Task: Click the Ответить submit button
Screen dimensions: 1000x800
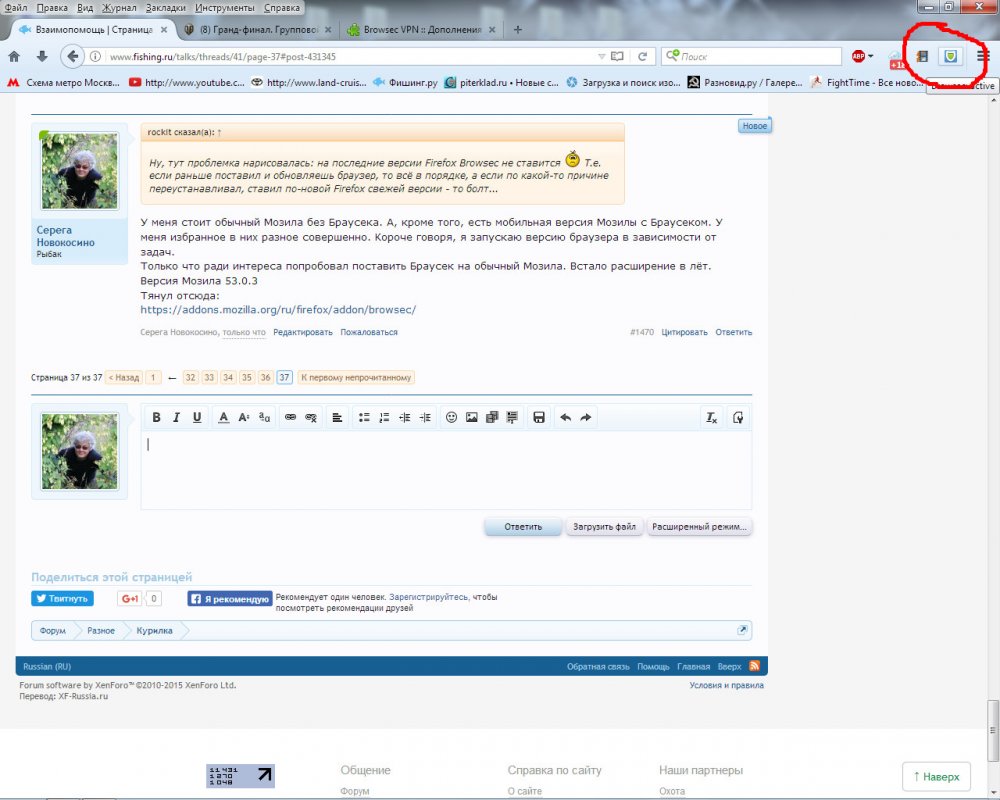Action: (x=523, y=526)
